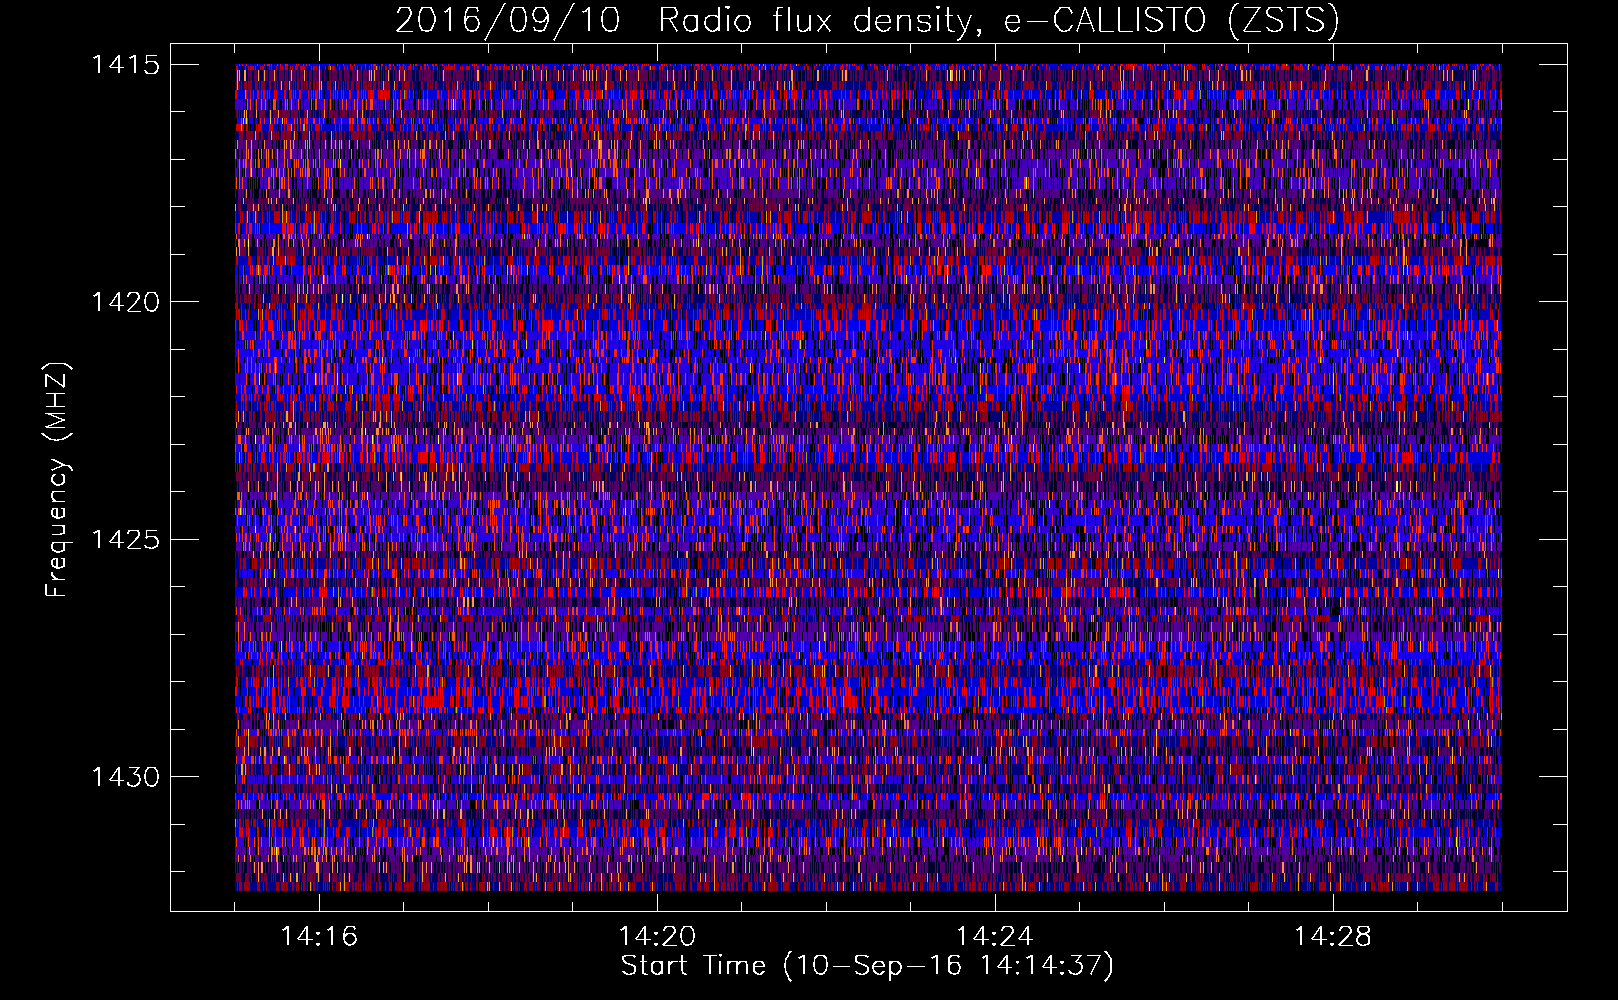Click the 14:20 time tick label
The width and height of the screenshot is (1618, 1000).
(657, 937)
